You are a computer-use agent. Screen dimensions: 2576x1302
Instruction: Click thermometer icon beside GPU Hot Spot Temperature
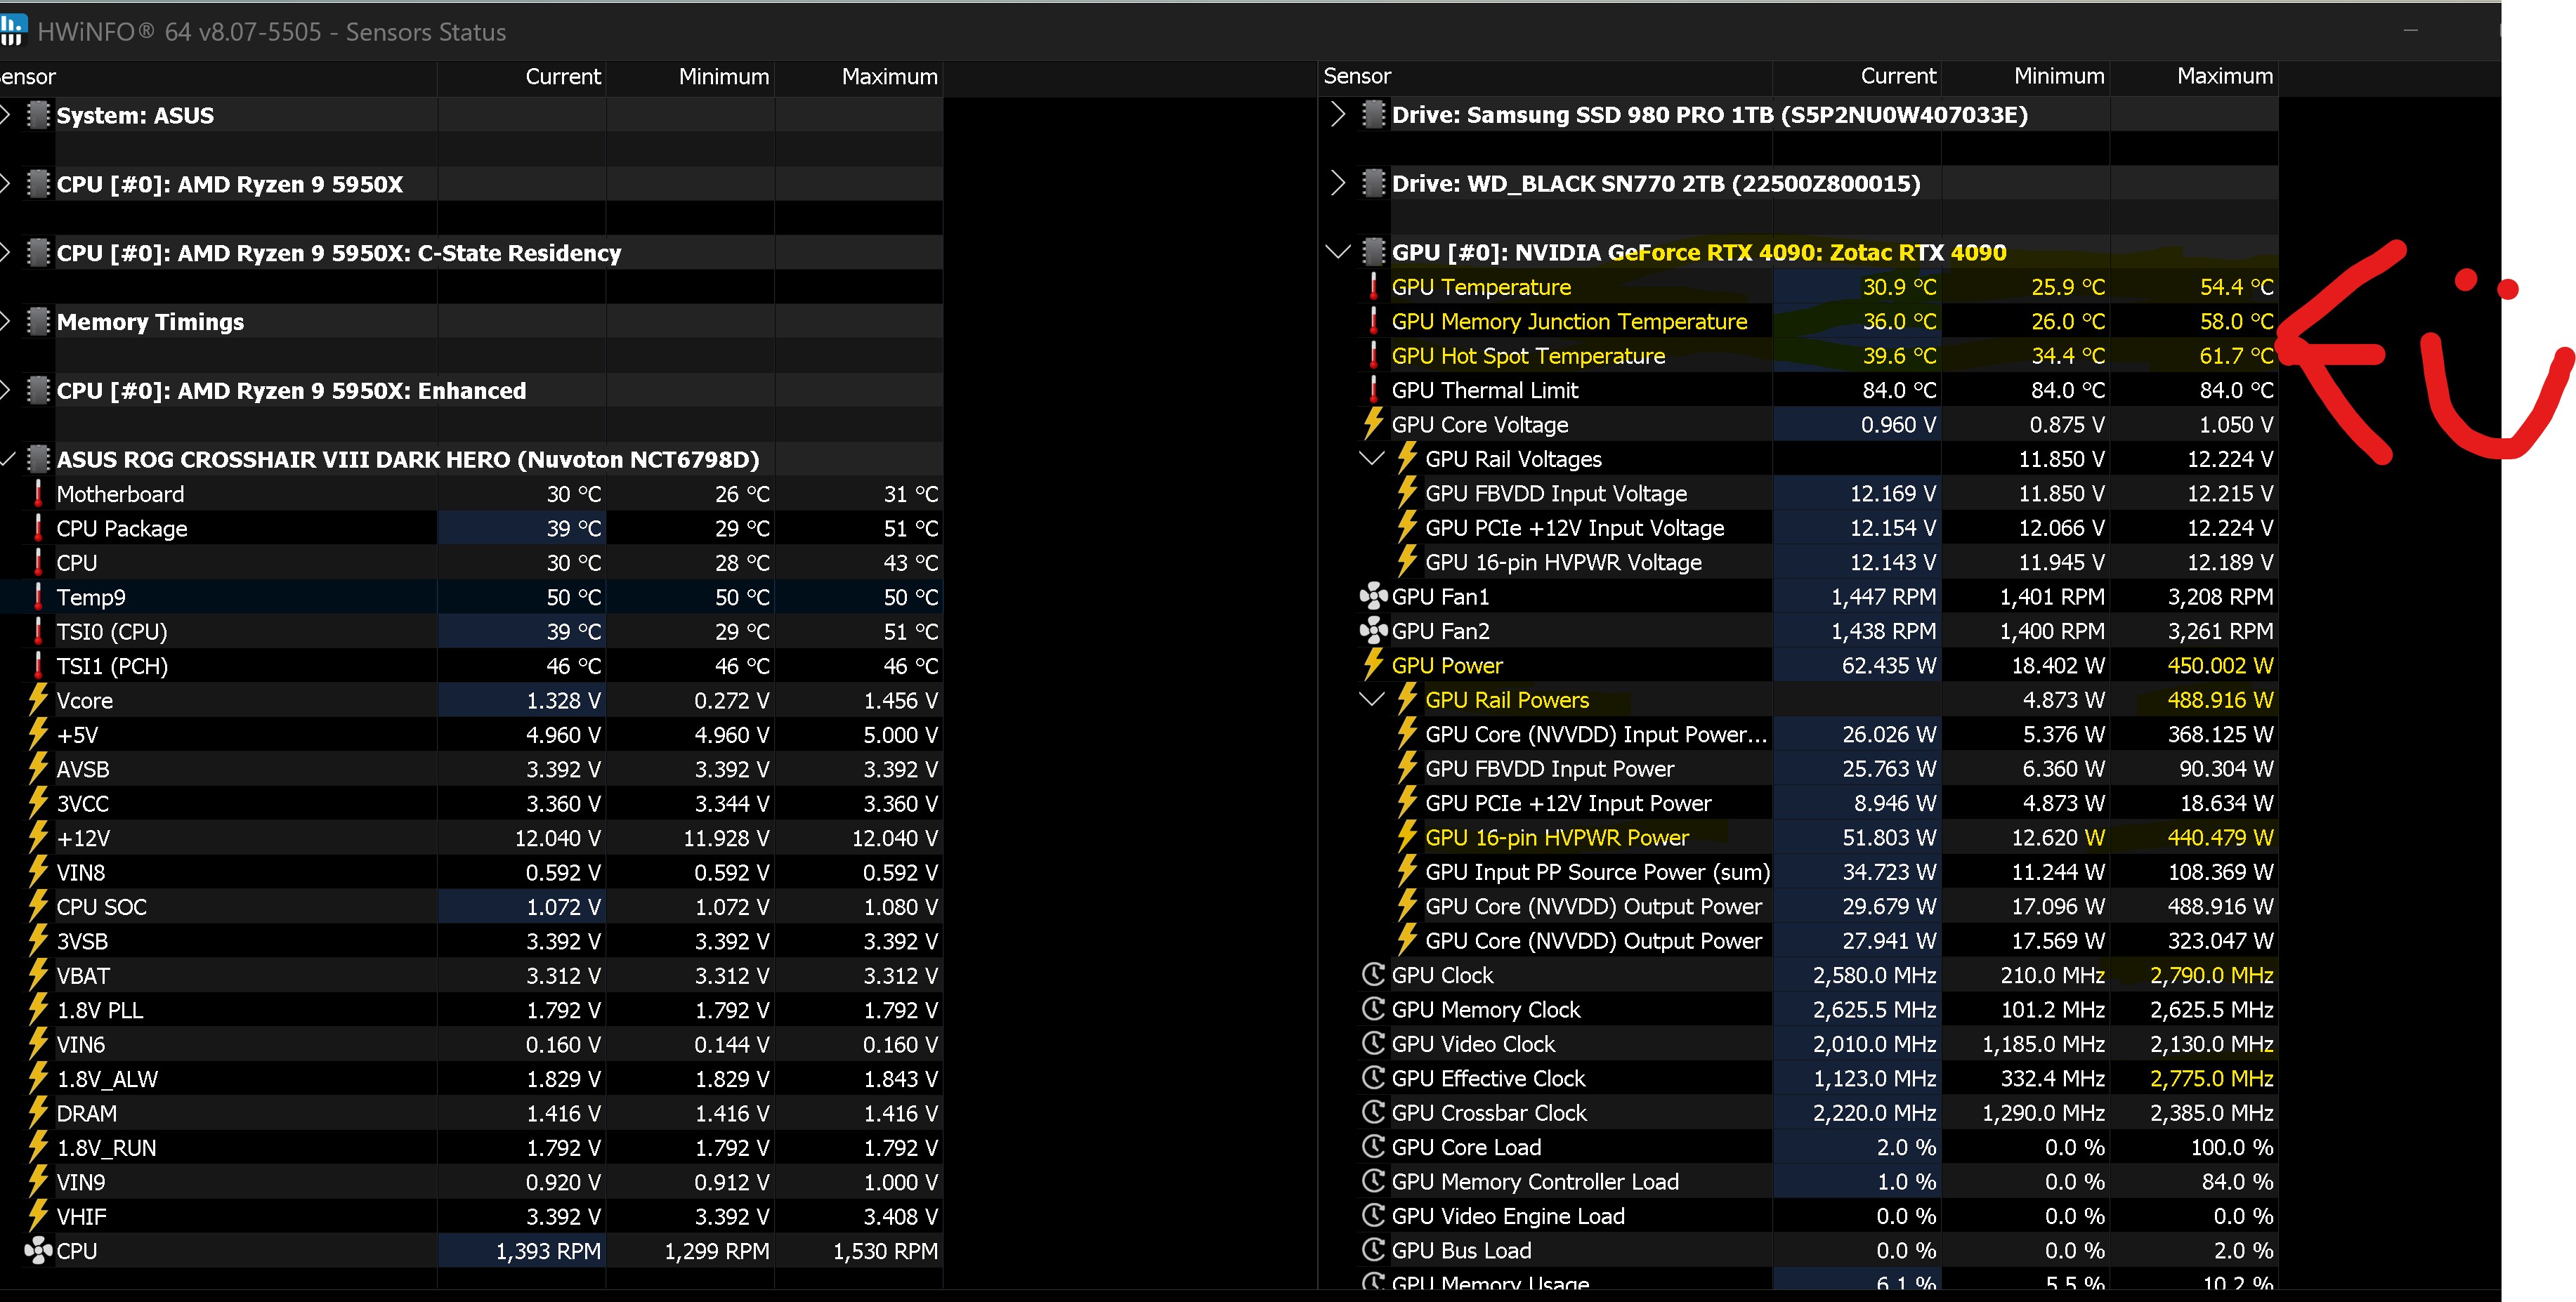click(1374, 356)
